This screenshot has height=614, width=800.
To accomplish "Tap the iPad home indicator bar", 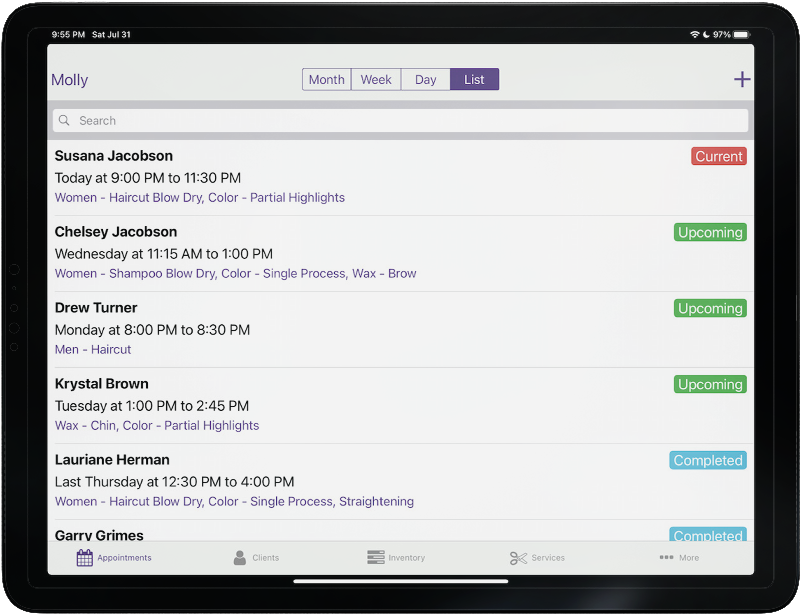I will point(401,581).
